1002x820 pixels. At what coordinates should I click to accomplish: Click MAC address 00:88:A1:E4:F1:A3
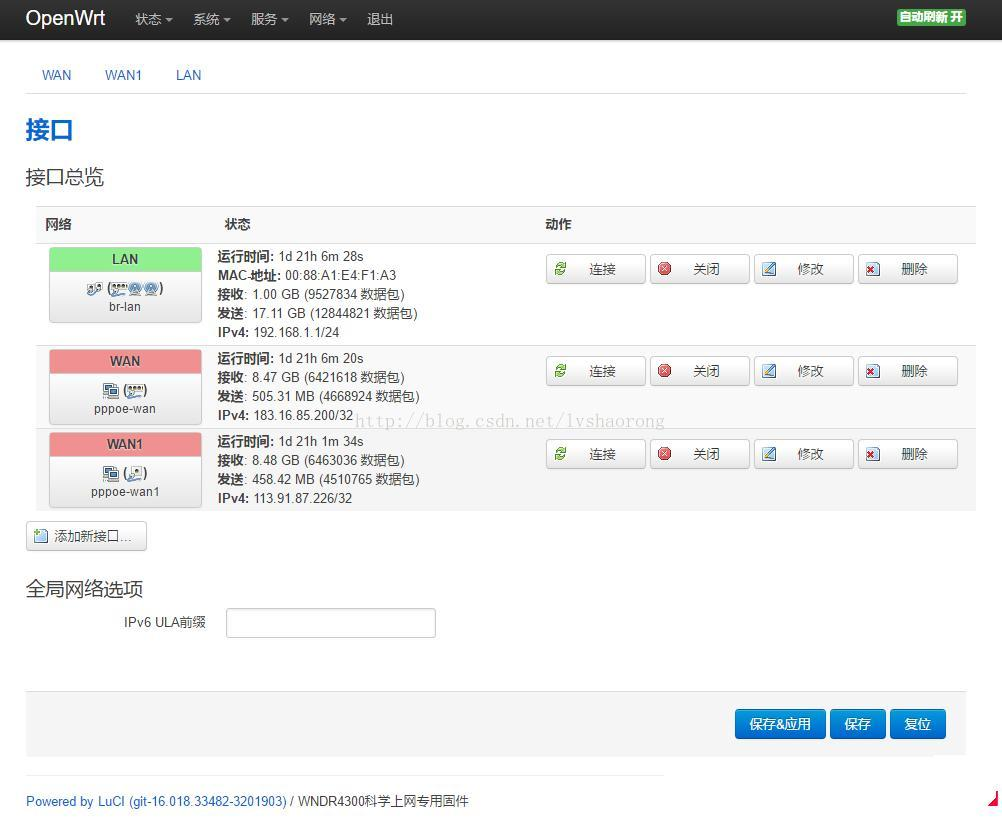point(341,275)
